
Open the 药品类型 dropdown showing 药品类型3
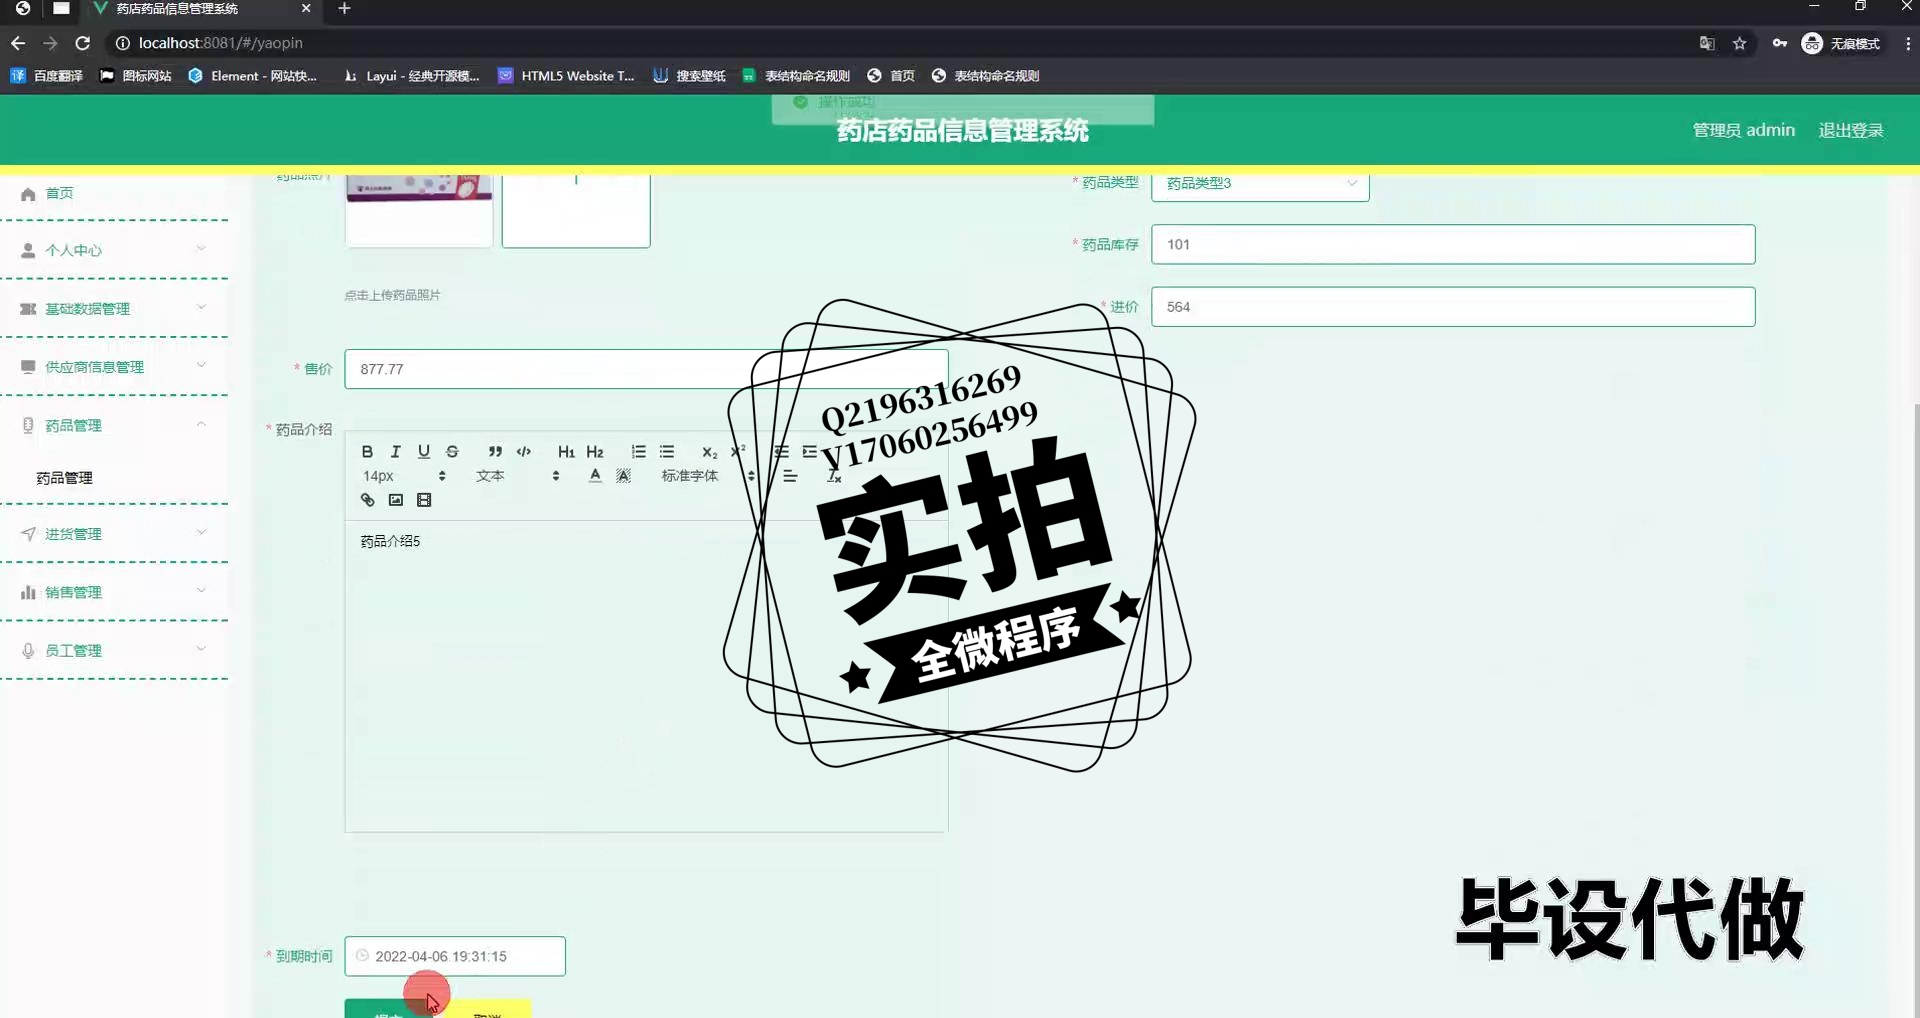click(x=1260, y=184)
